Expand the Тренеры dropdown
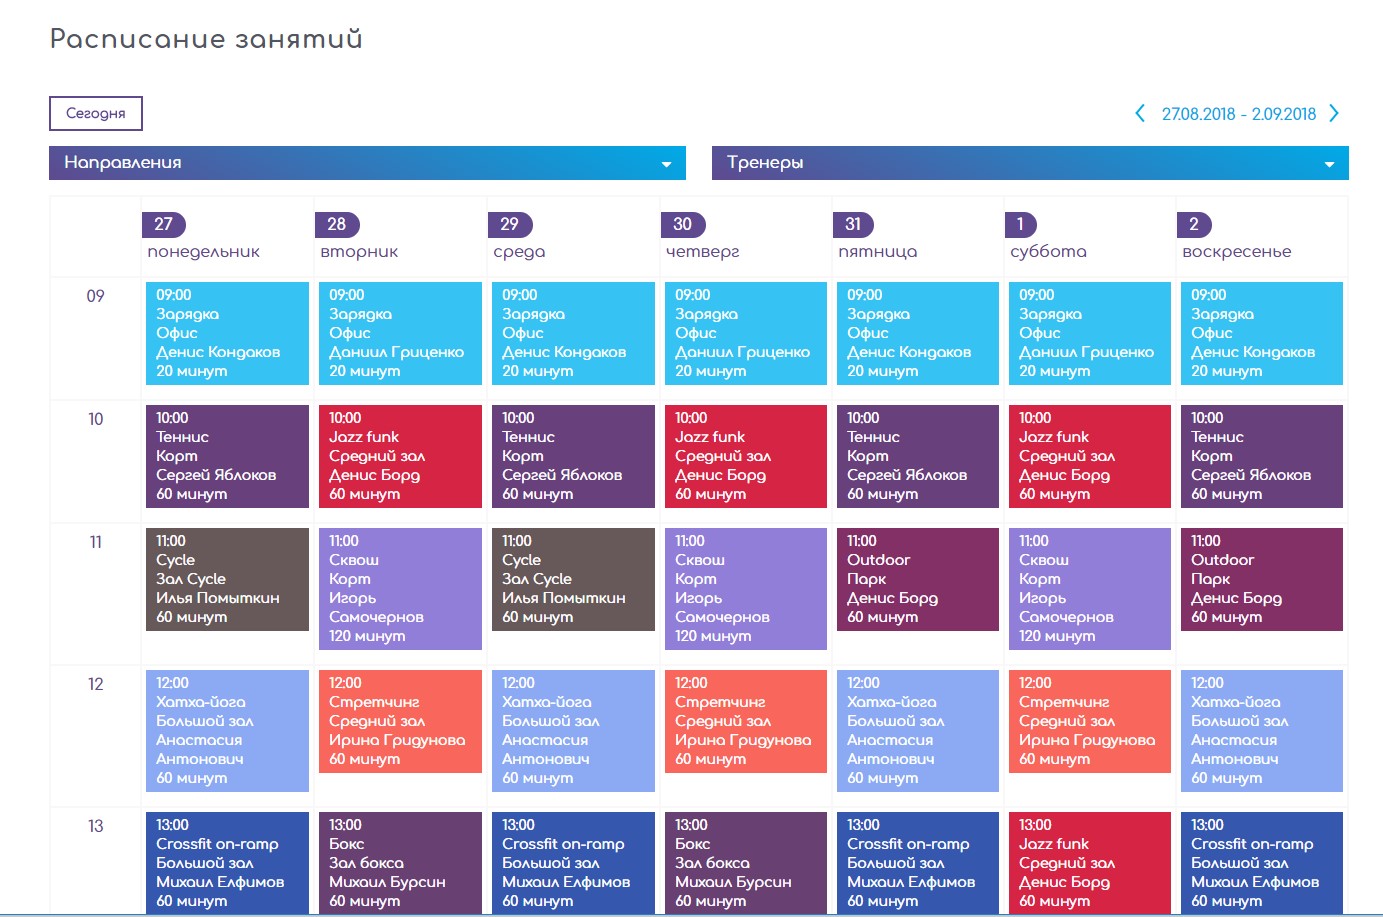This screenshot has width=1383, height=917. click(x=1030, y=163)
